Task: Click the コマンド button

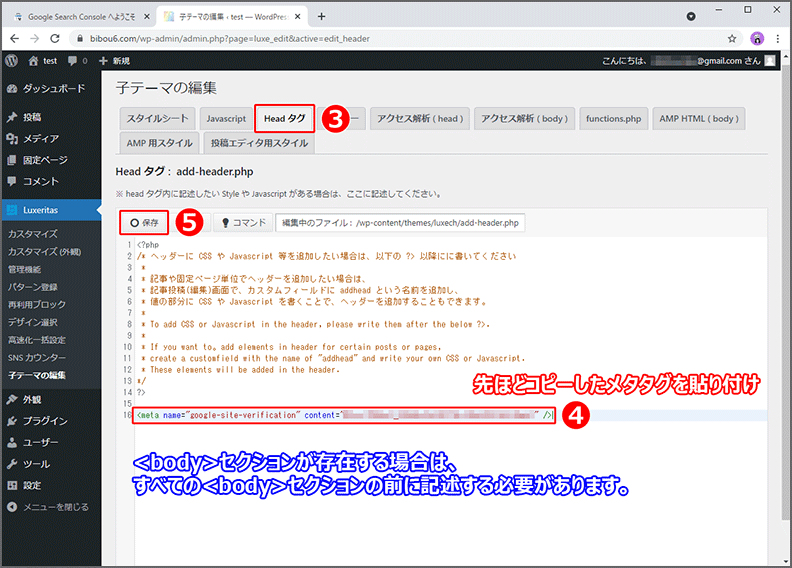Action: (243, 223)
